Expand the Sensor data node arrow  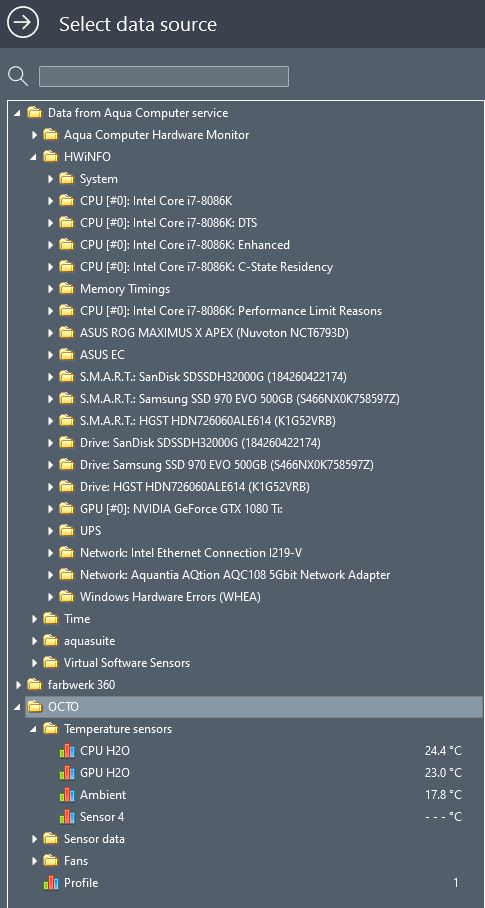35,839
